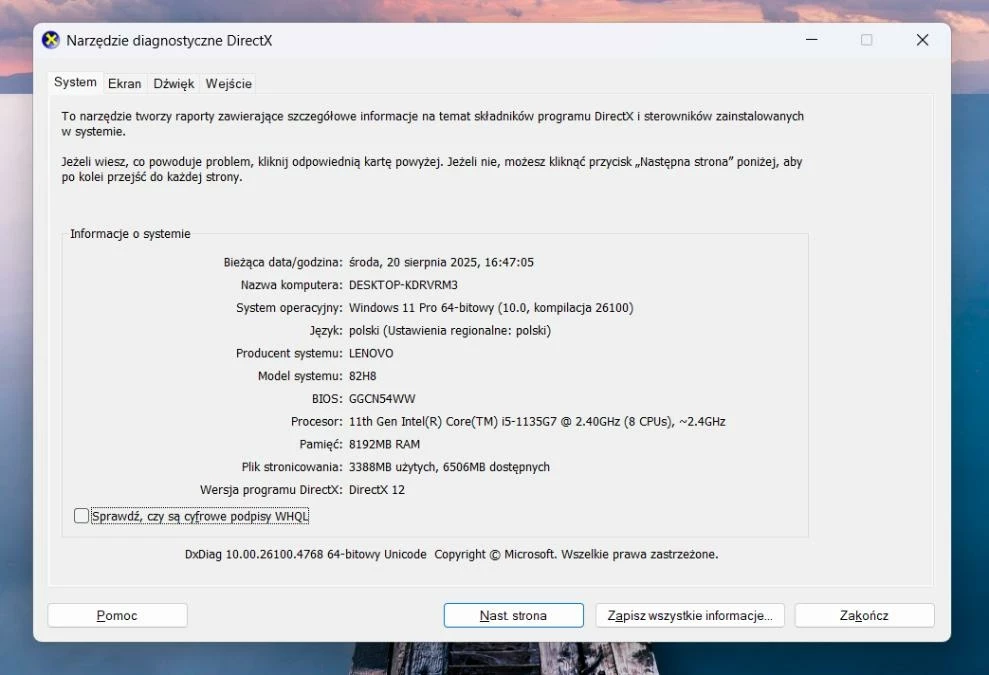Image resolution: width=989 pixels, height=675 pixels.
Task: Switch to the System tab
Action: pyautogui.click(x=75, y=82)
